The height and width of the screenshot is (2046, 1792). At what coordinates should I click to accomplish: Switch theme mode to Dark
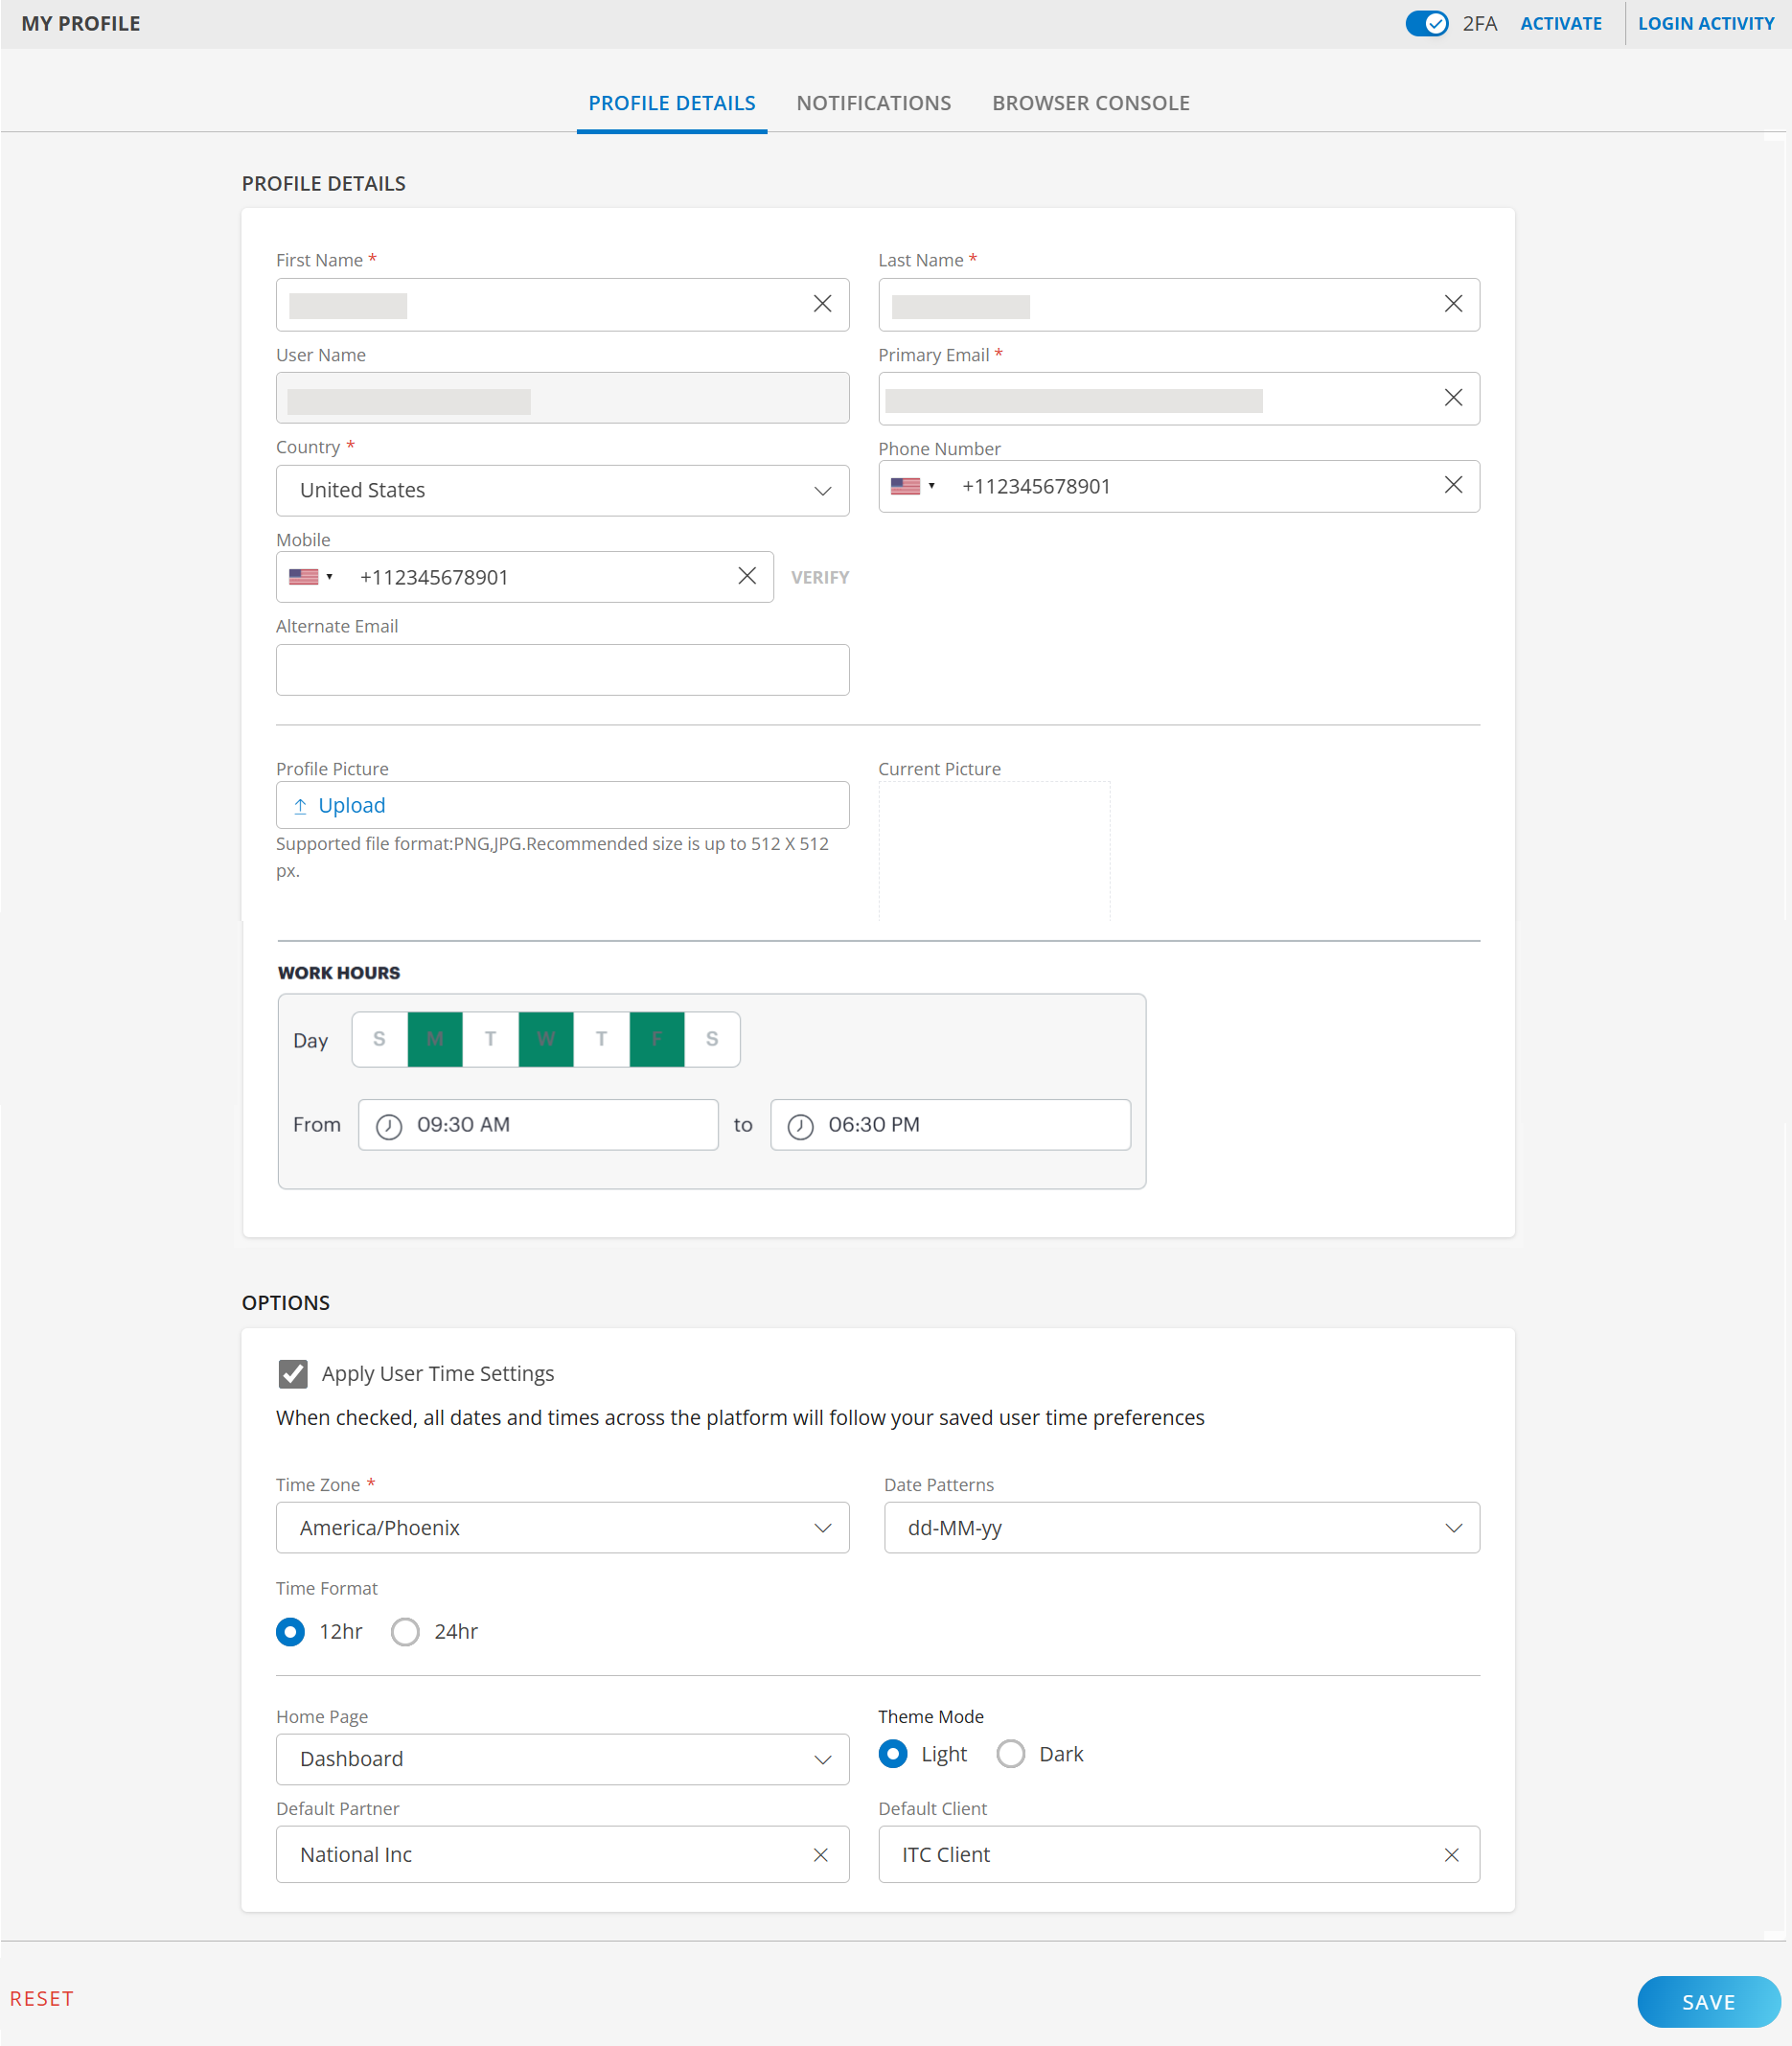[1010, 1754]
